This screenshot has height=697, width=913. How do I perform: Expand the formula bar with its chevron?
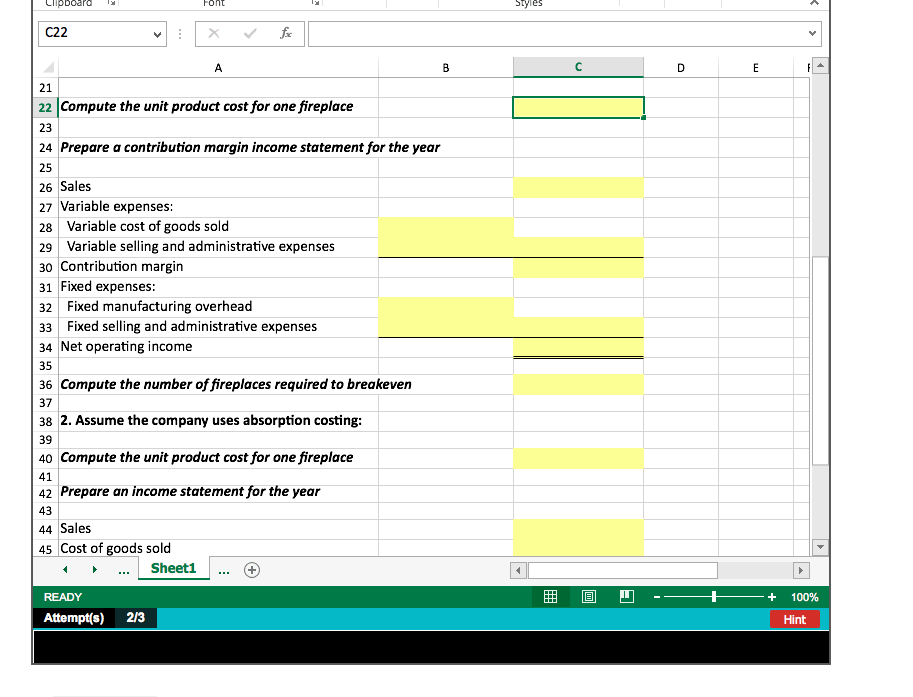(812, 33)
